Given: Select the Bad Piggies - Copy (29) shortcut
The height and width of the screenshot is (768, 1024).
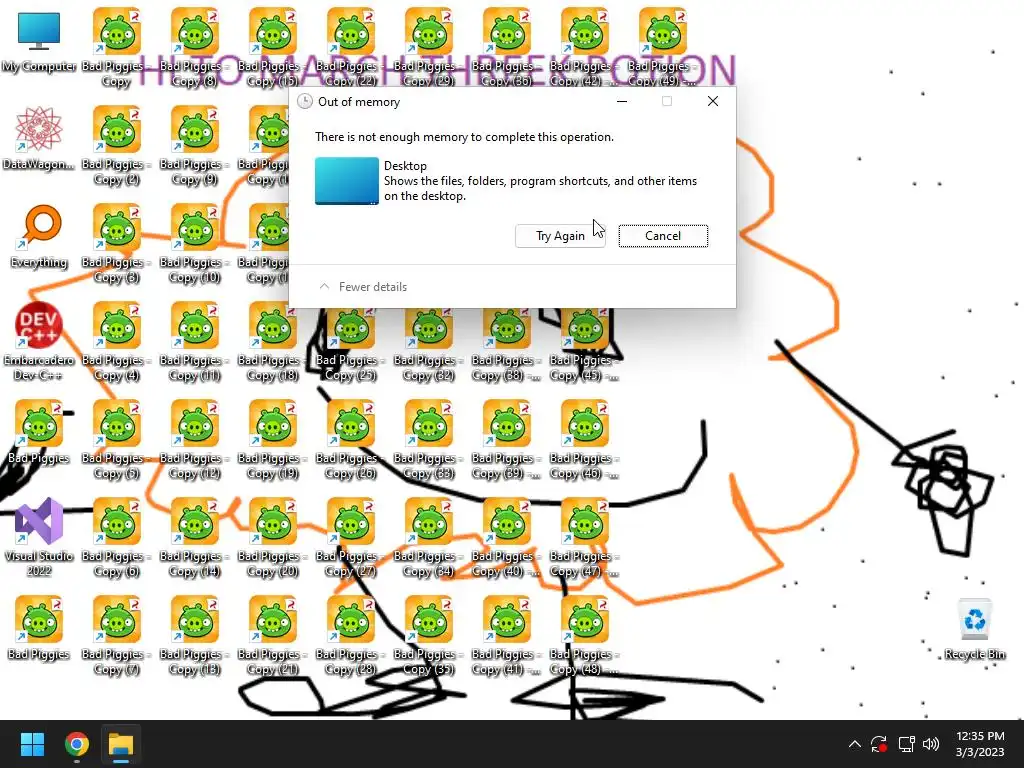Looking at the screenshot, I should point(428,47).
